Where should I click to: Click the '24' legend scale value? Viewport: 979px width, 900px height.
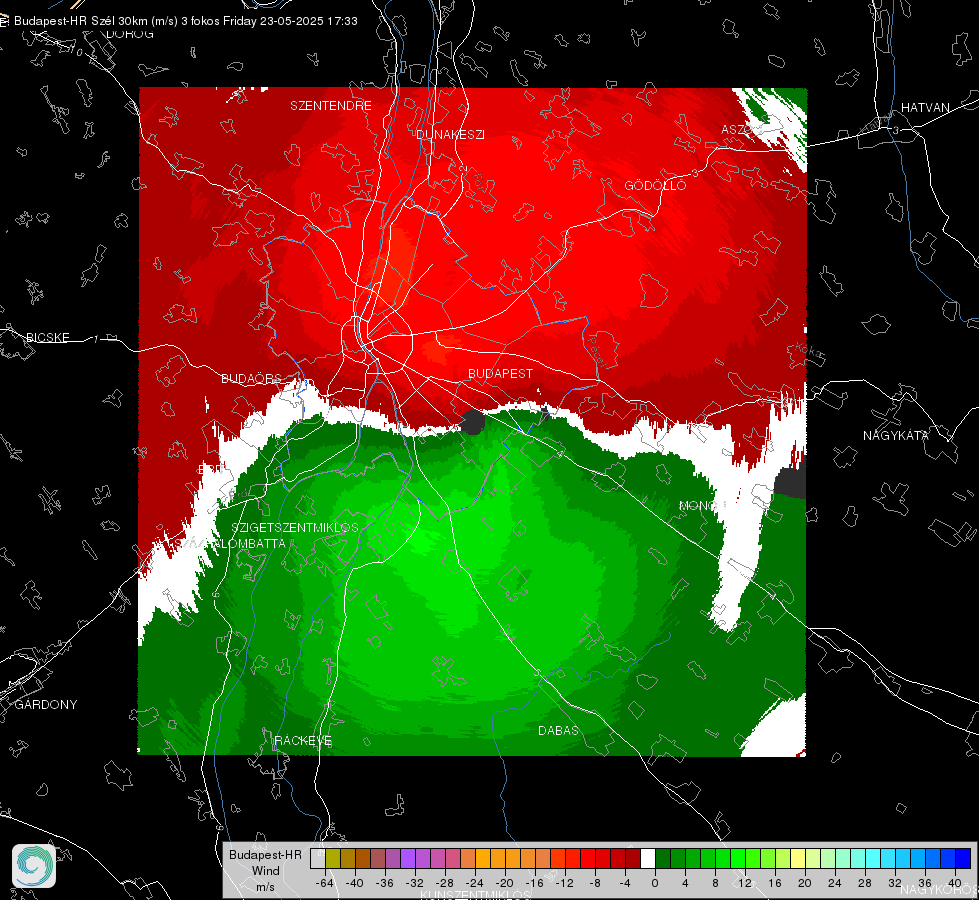click(x=835, y=883)
